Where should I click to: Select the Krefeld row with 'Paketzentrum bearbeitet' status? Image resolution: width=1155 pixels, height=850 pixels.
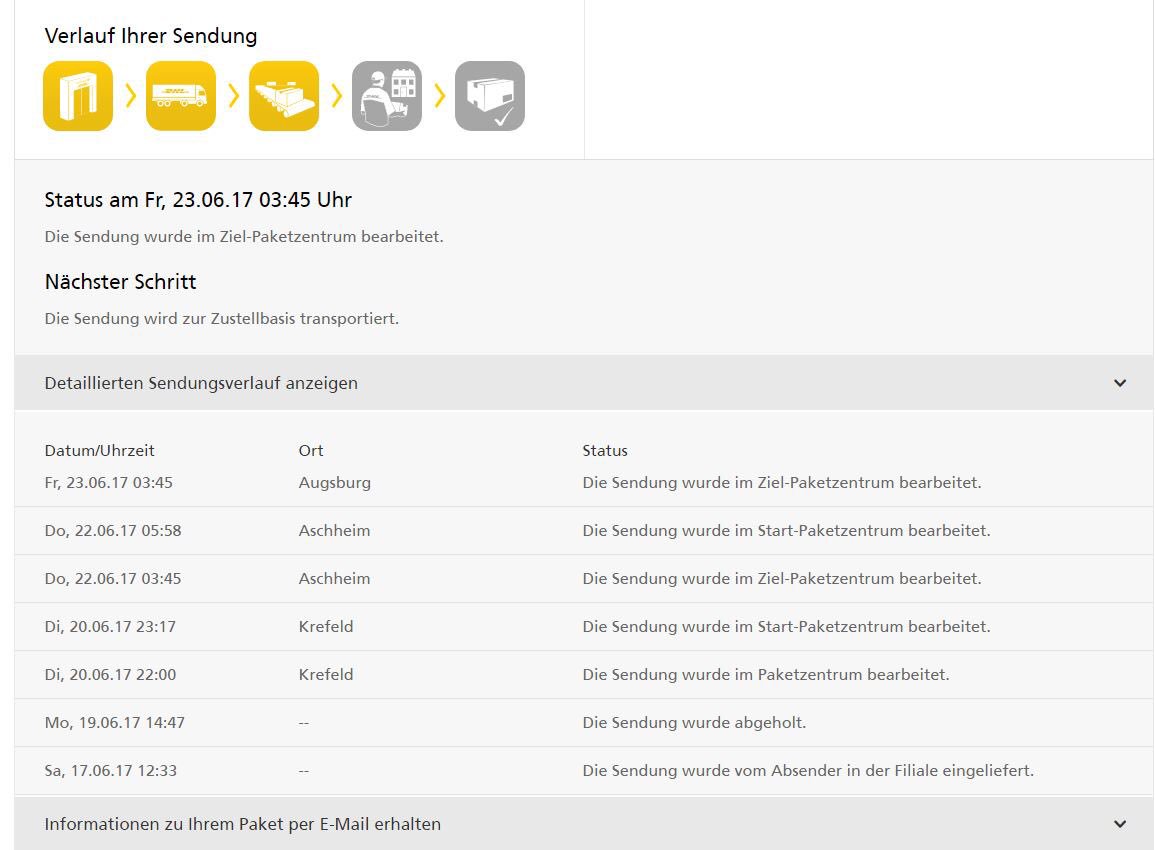(578, 674)
